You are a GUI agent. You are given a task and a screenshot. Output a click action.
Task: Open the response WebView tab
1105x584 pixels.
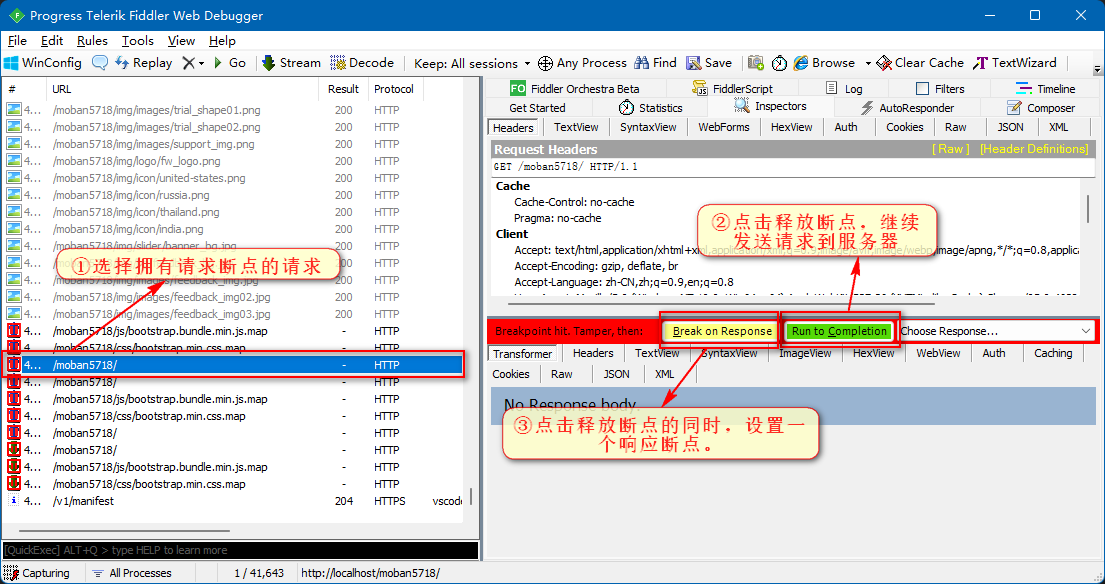(x=938, y=354)
